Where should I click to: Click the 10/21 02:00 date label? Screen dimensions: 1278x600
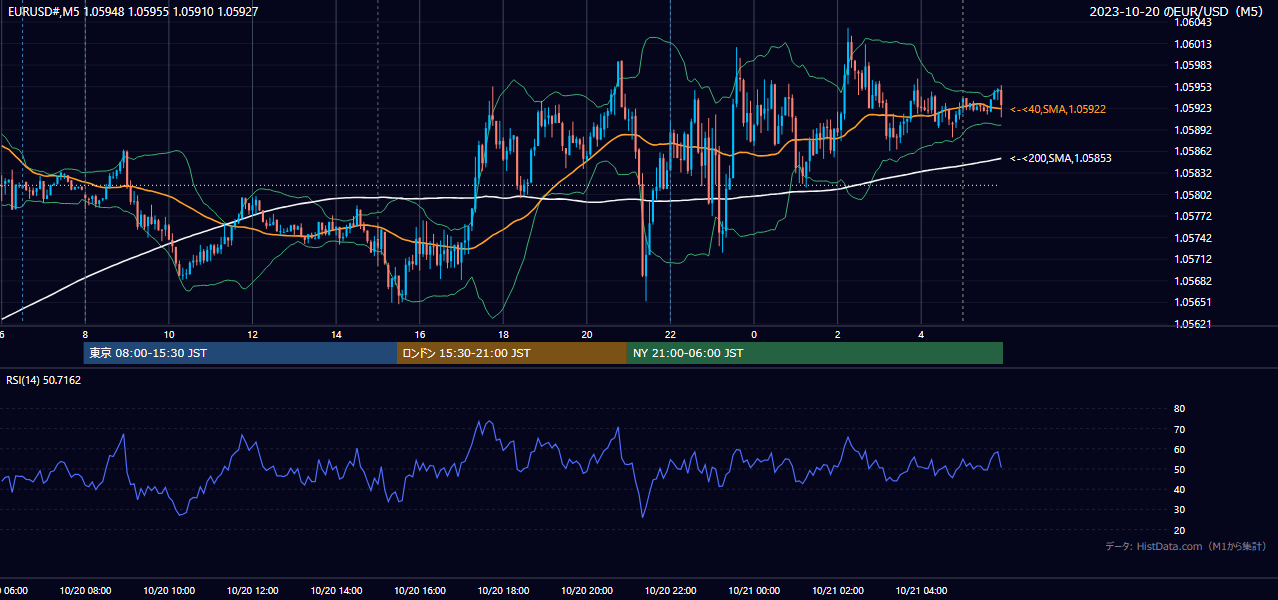(838, 591)
